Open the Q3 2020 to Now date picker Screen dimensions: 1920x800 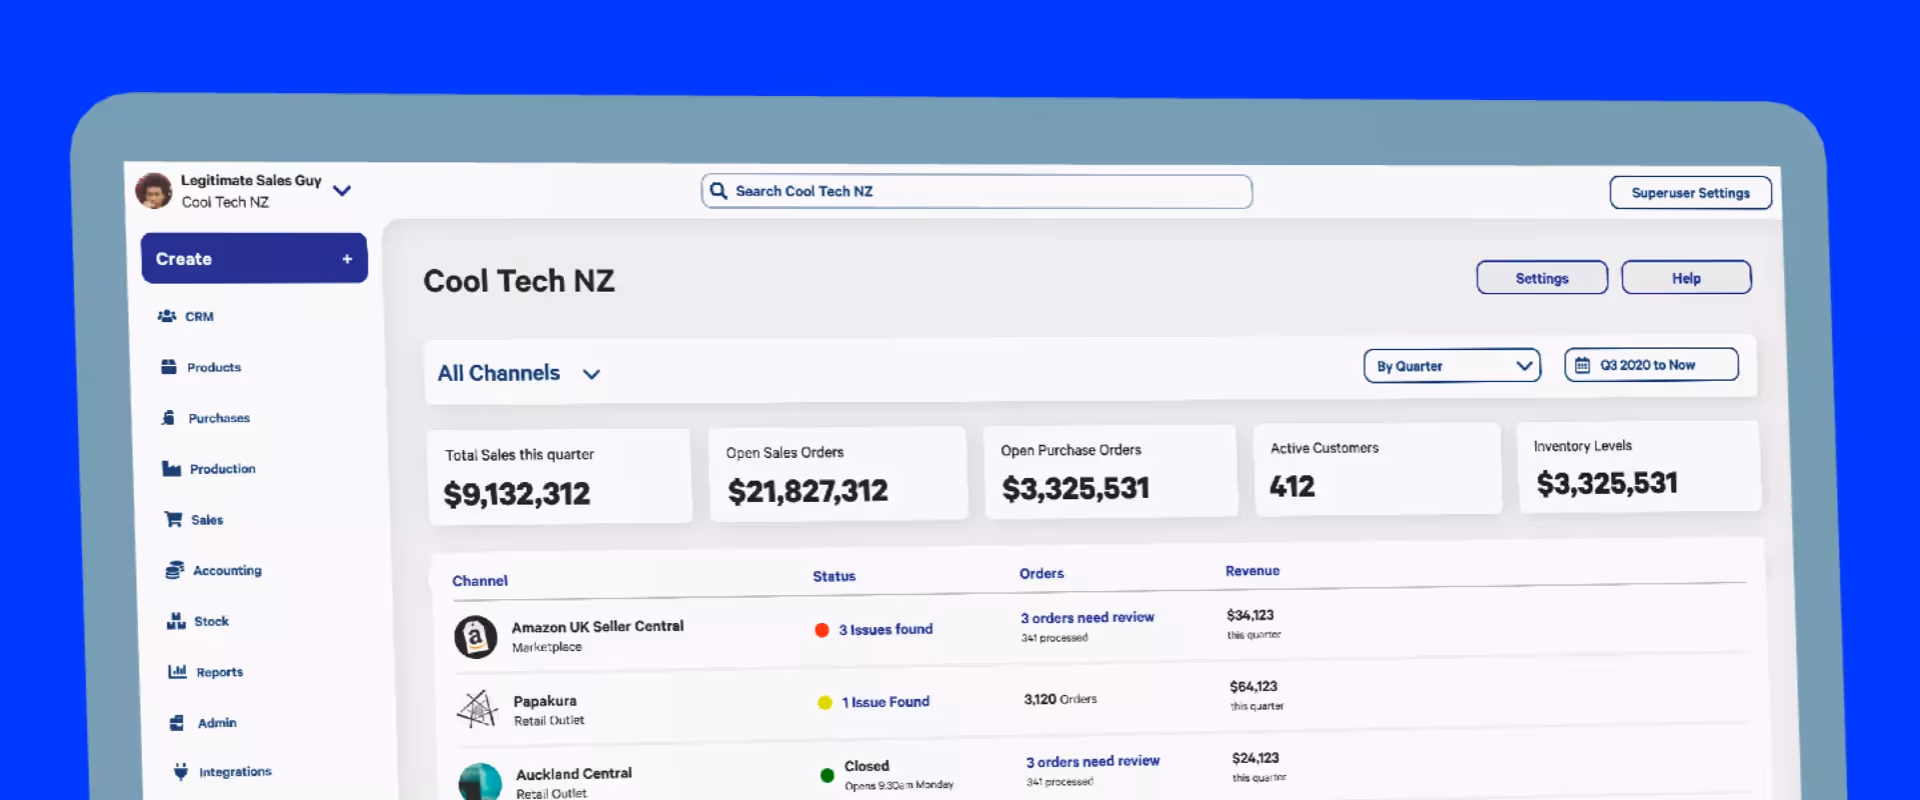tap(1651, 365)
